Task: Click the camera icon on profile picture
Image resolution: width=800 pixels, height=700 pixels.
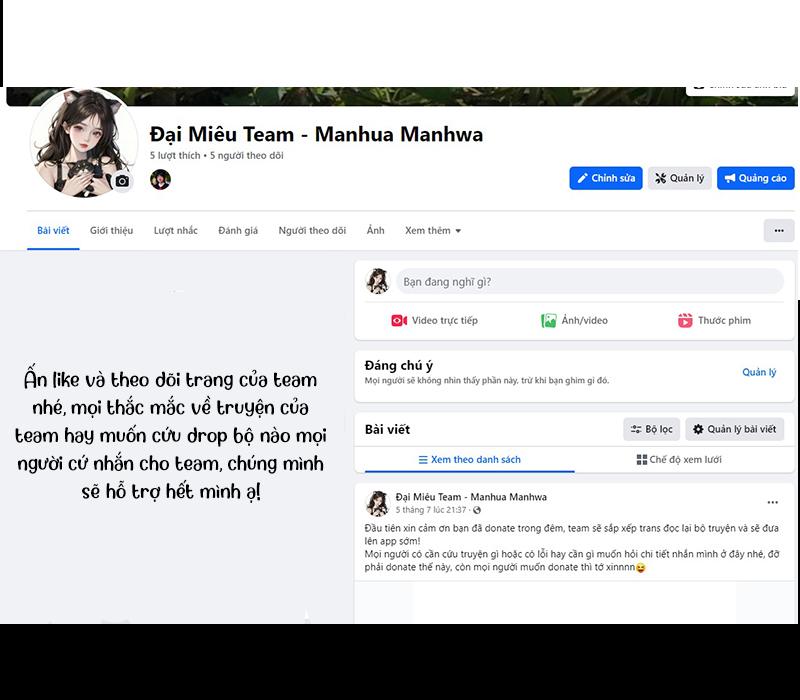Action: coord(122,181)
